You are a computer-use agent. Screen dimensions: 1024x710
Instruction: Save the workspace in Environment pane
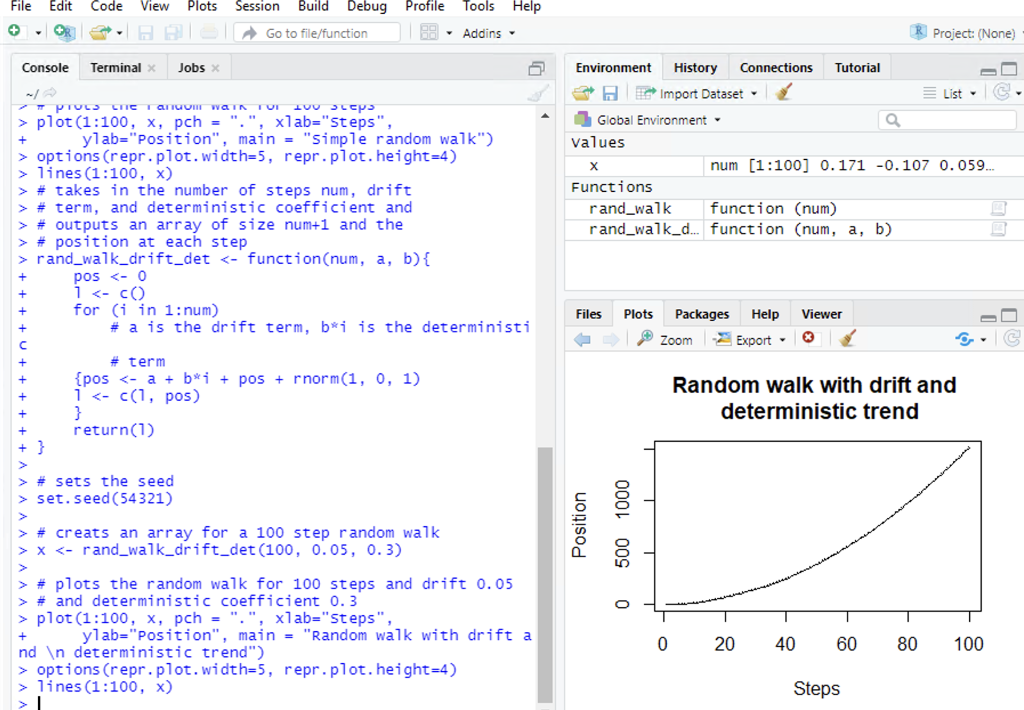click(x=610, y=91)
